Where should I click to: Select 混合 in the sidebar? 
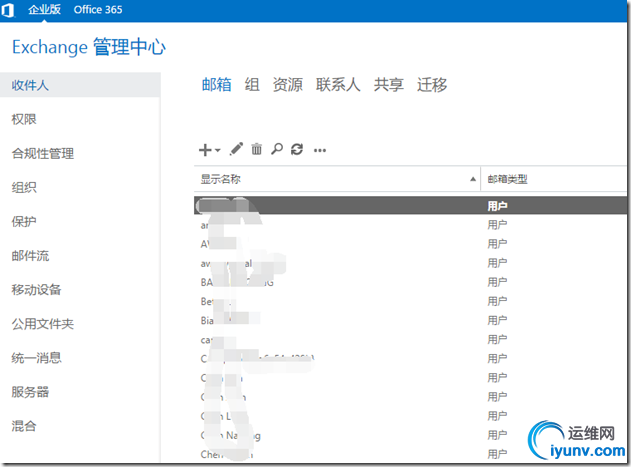24,426
